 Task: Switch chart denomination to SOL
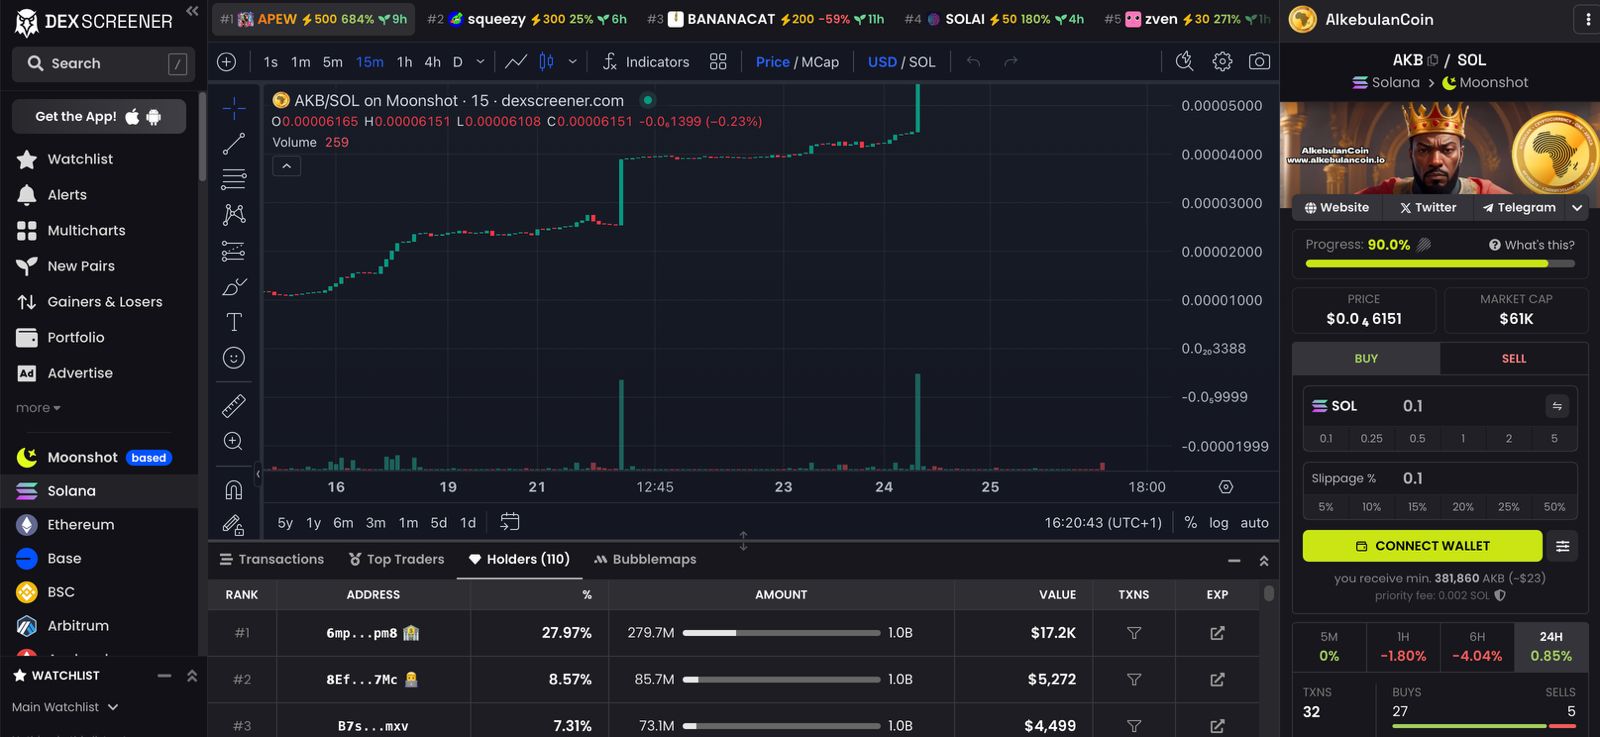(x=922, y=62)
